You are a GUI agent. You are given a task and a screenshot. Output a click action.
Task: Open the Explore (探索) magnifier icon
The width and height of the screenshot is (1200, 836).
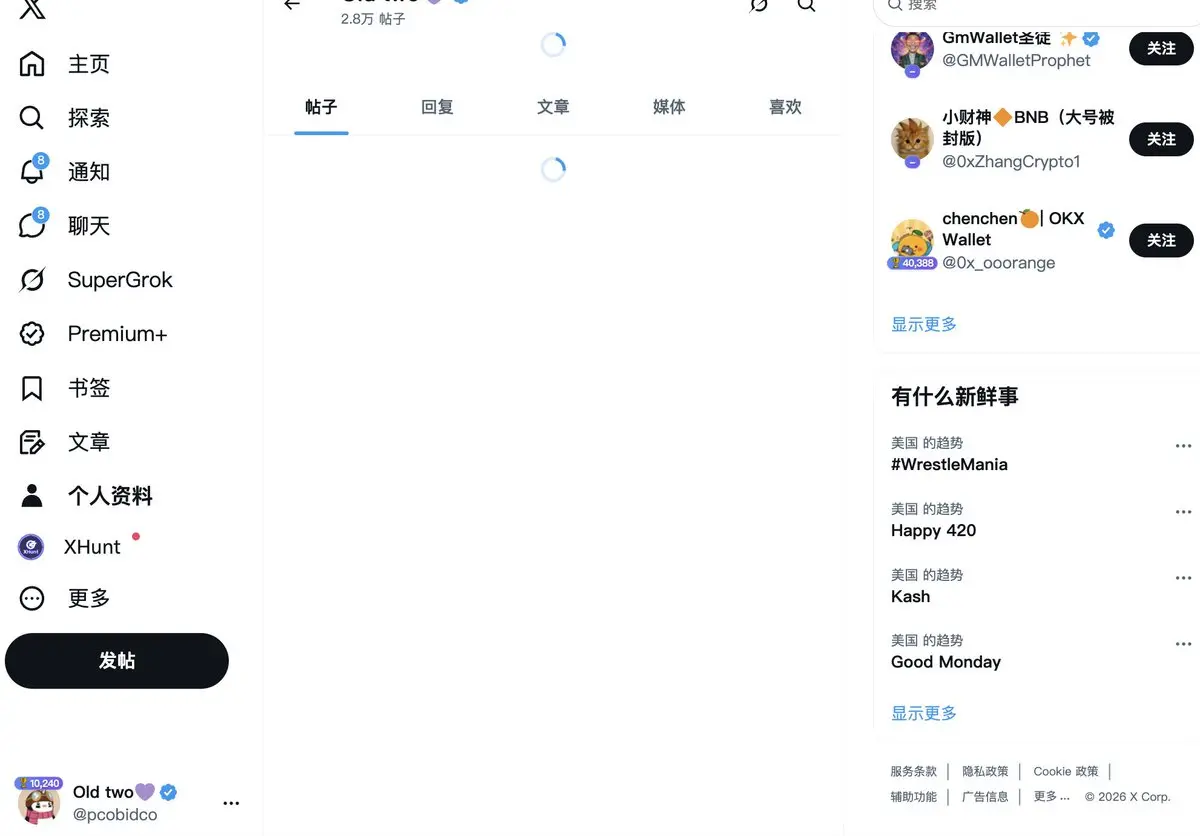tap(32, 118)
